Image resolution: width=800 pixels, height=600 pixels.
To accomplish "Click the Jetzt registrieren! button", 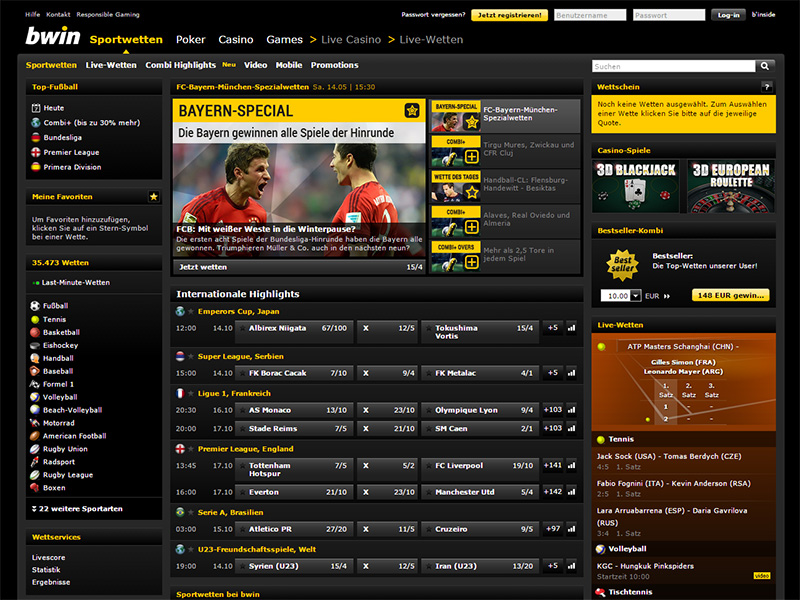I will [509, 15].
